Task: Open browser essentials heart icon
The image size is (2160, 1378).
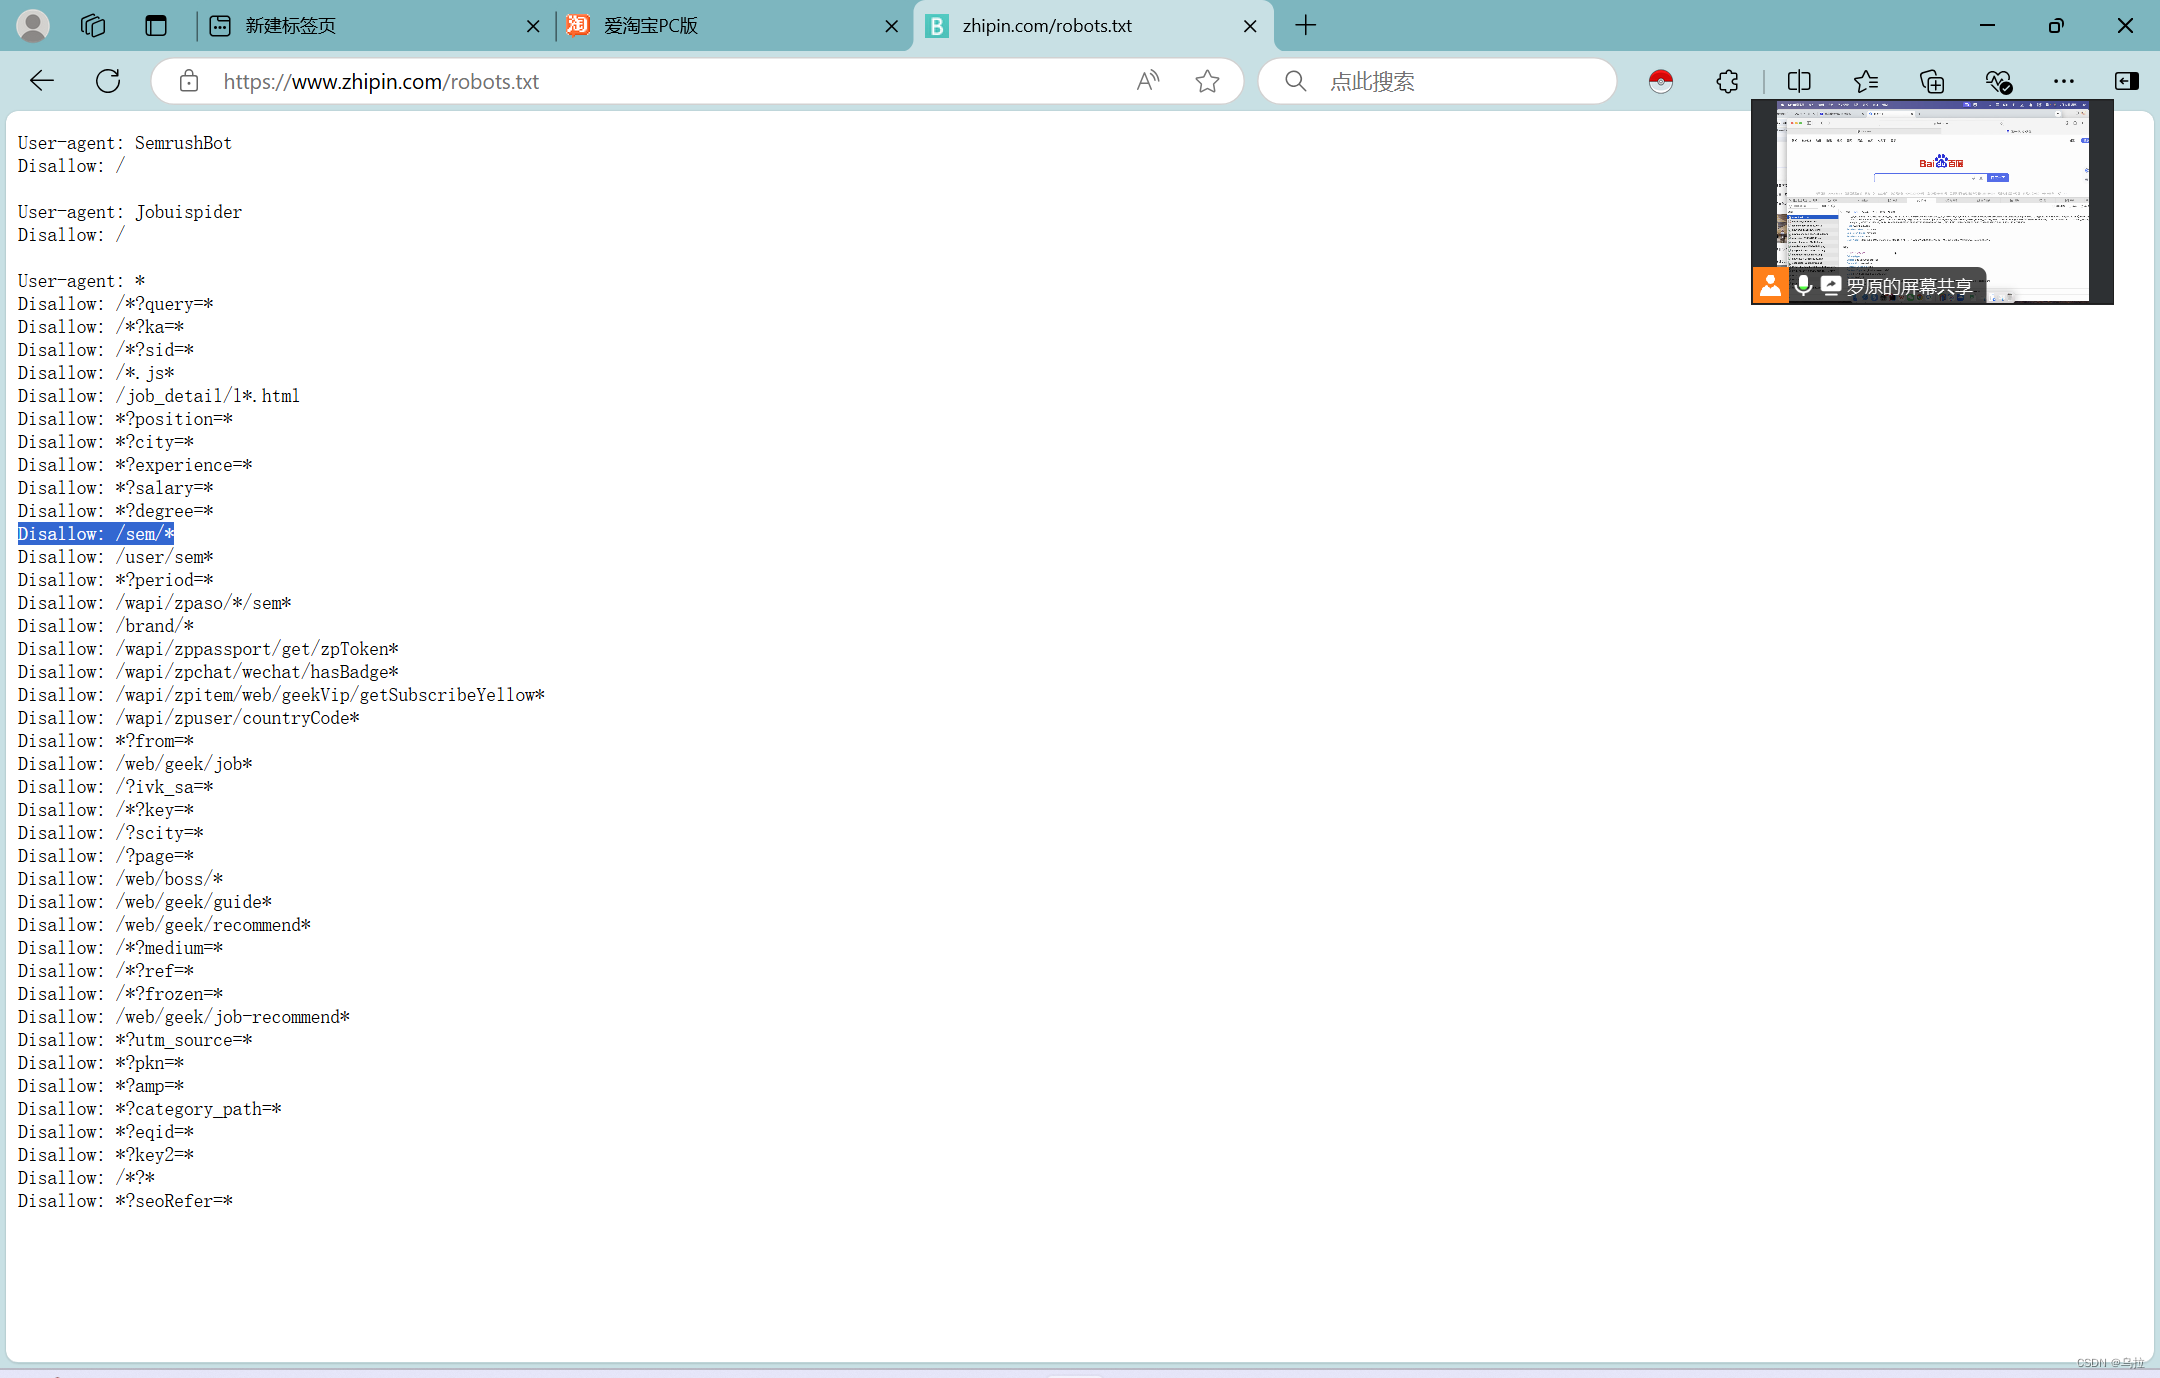Action: (x=1997, y=81)
